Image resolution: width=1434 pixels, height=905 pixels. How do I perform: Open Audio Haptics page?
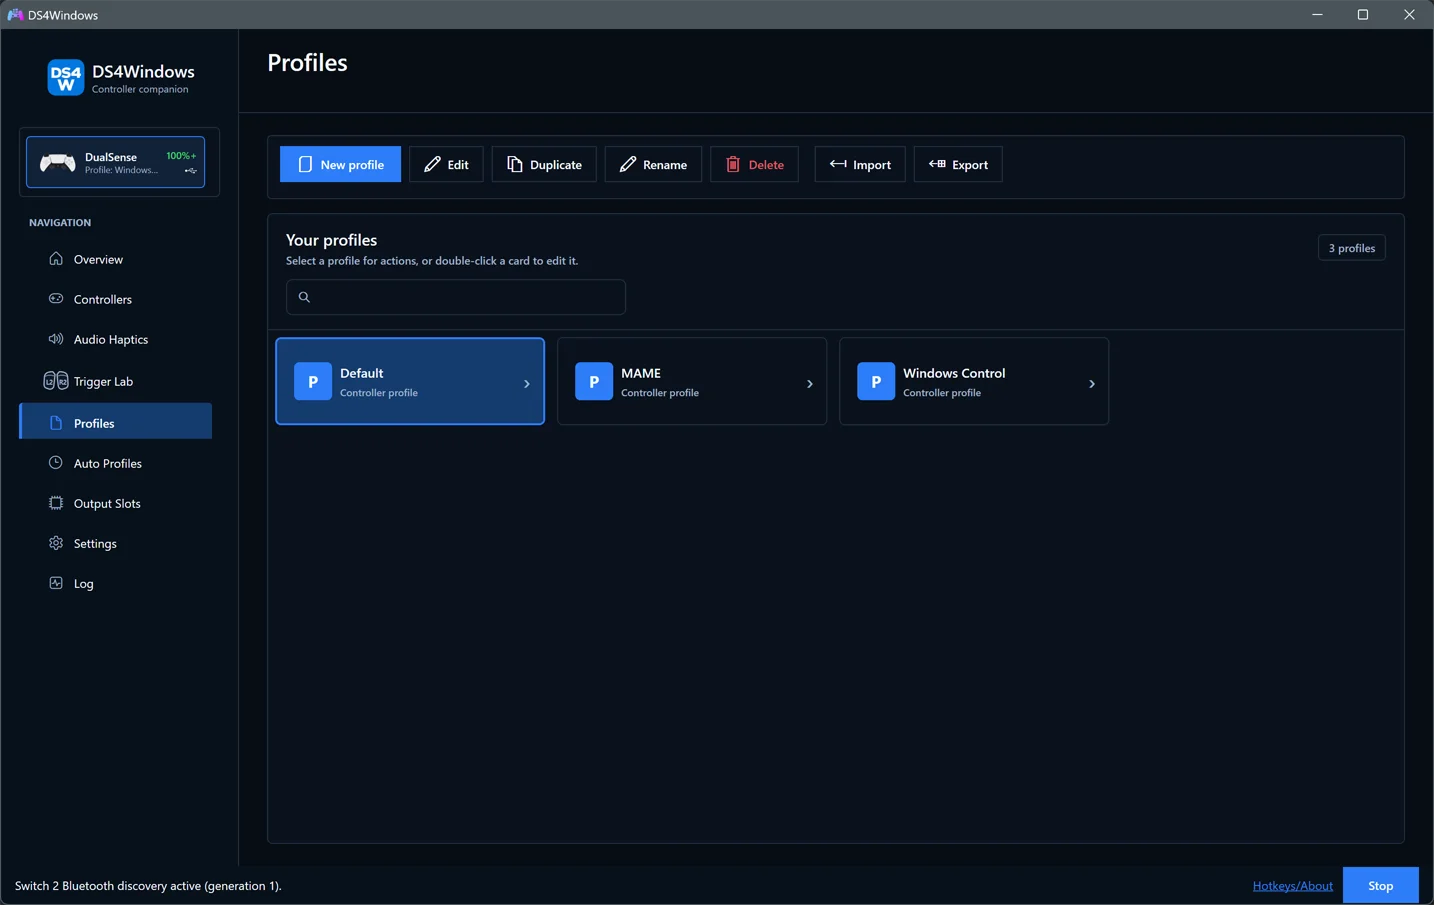(x=116, y=339)
